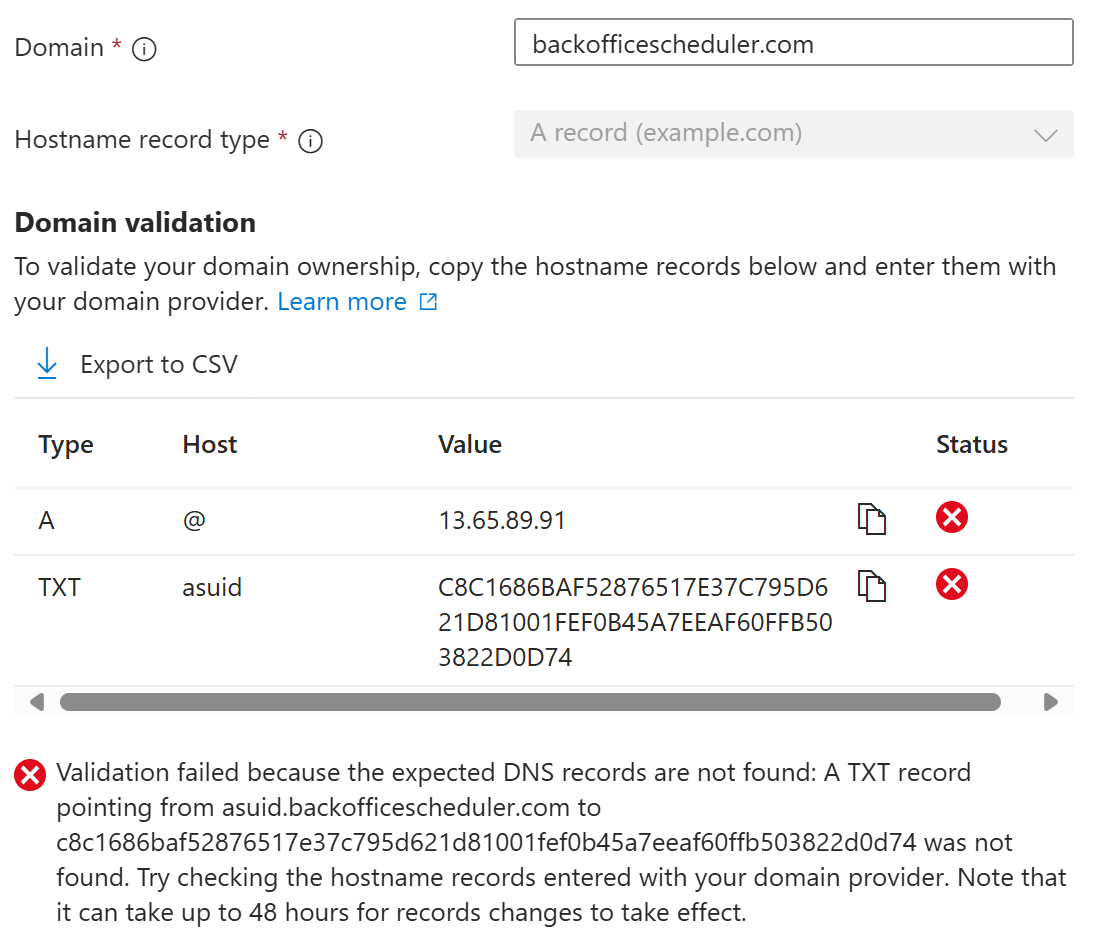Click the left scroll arrow below the table
Screen dimensions: 1103x948
click(36, 702)
